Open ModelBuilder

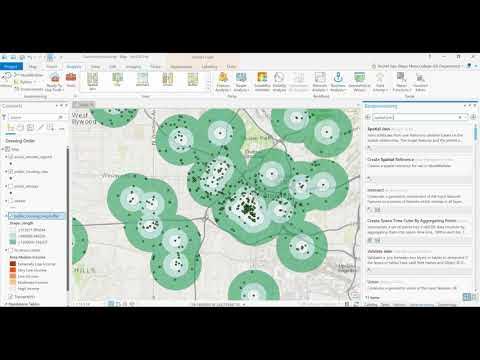[29, 75]
